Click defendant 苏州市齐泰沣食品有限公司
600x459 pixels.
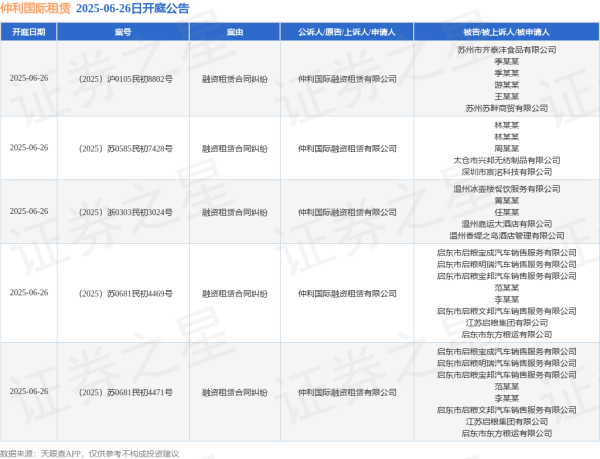(x=507, y=49)
